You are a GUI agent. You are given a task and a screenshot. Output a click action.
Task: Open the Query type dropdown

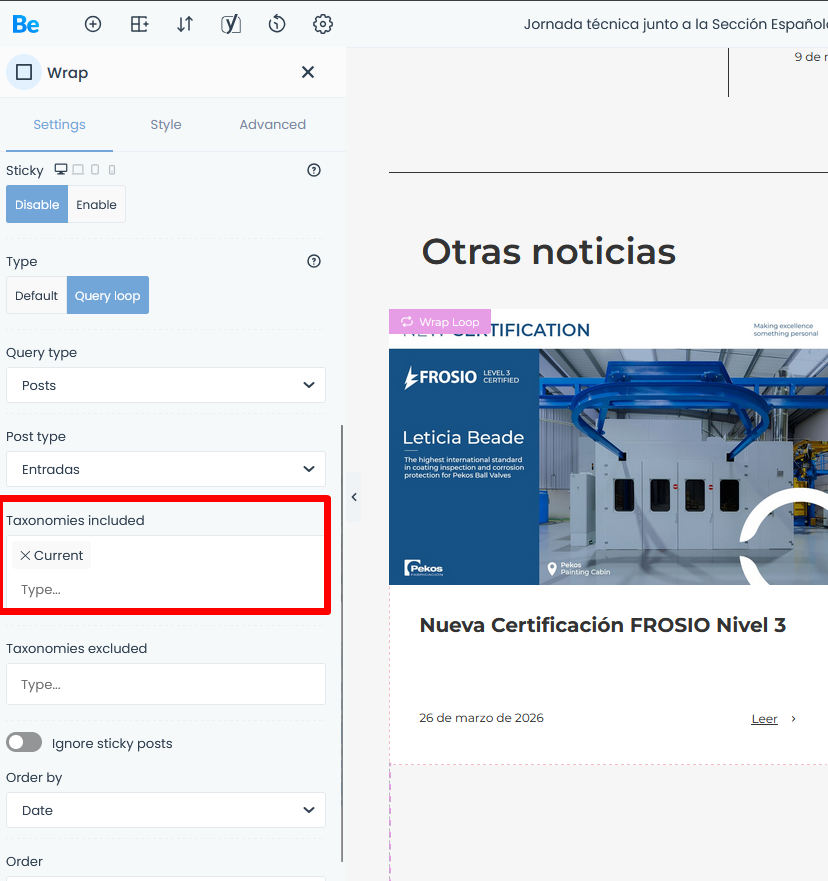click(x=166, y=385)
